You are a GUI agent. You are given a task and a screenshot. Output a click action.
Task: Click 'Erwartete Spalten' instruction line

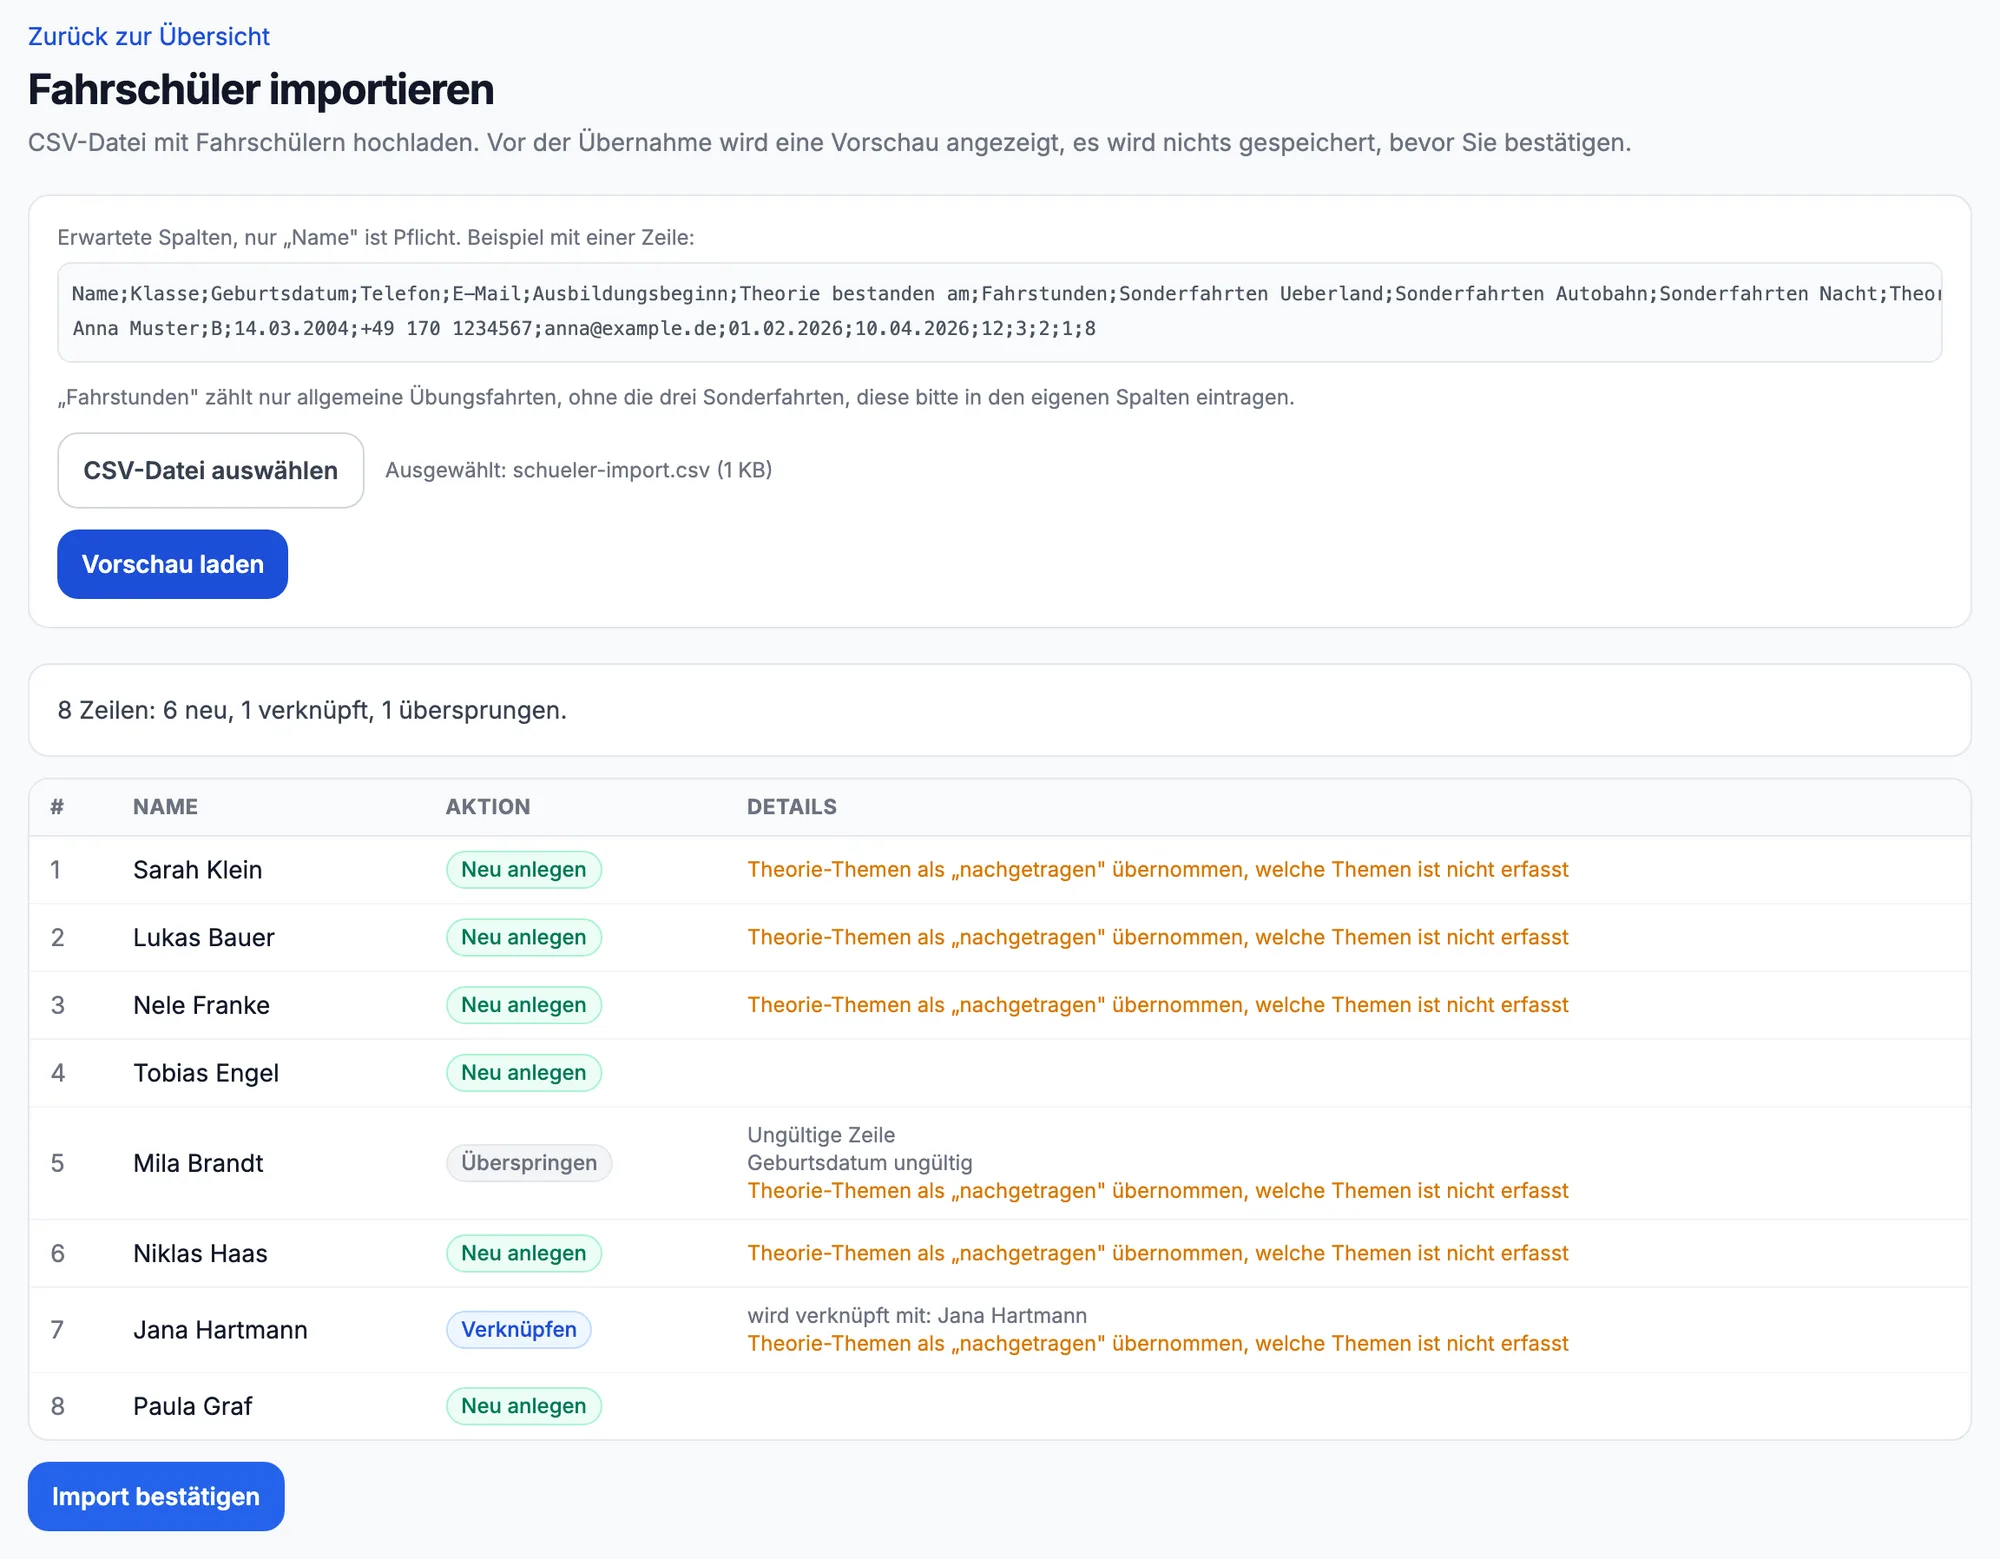[376, 238]
